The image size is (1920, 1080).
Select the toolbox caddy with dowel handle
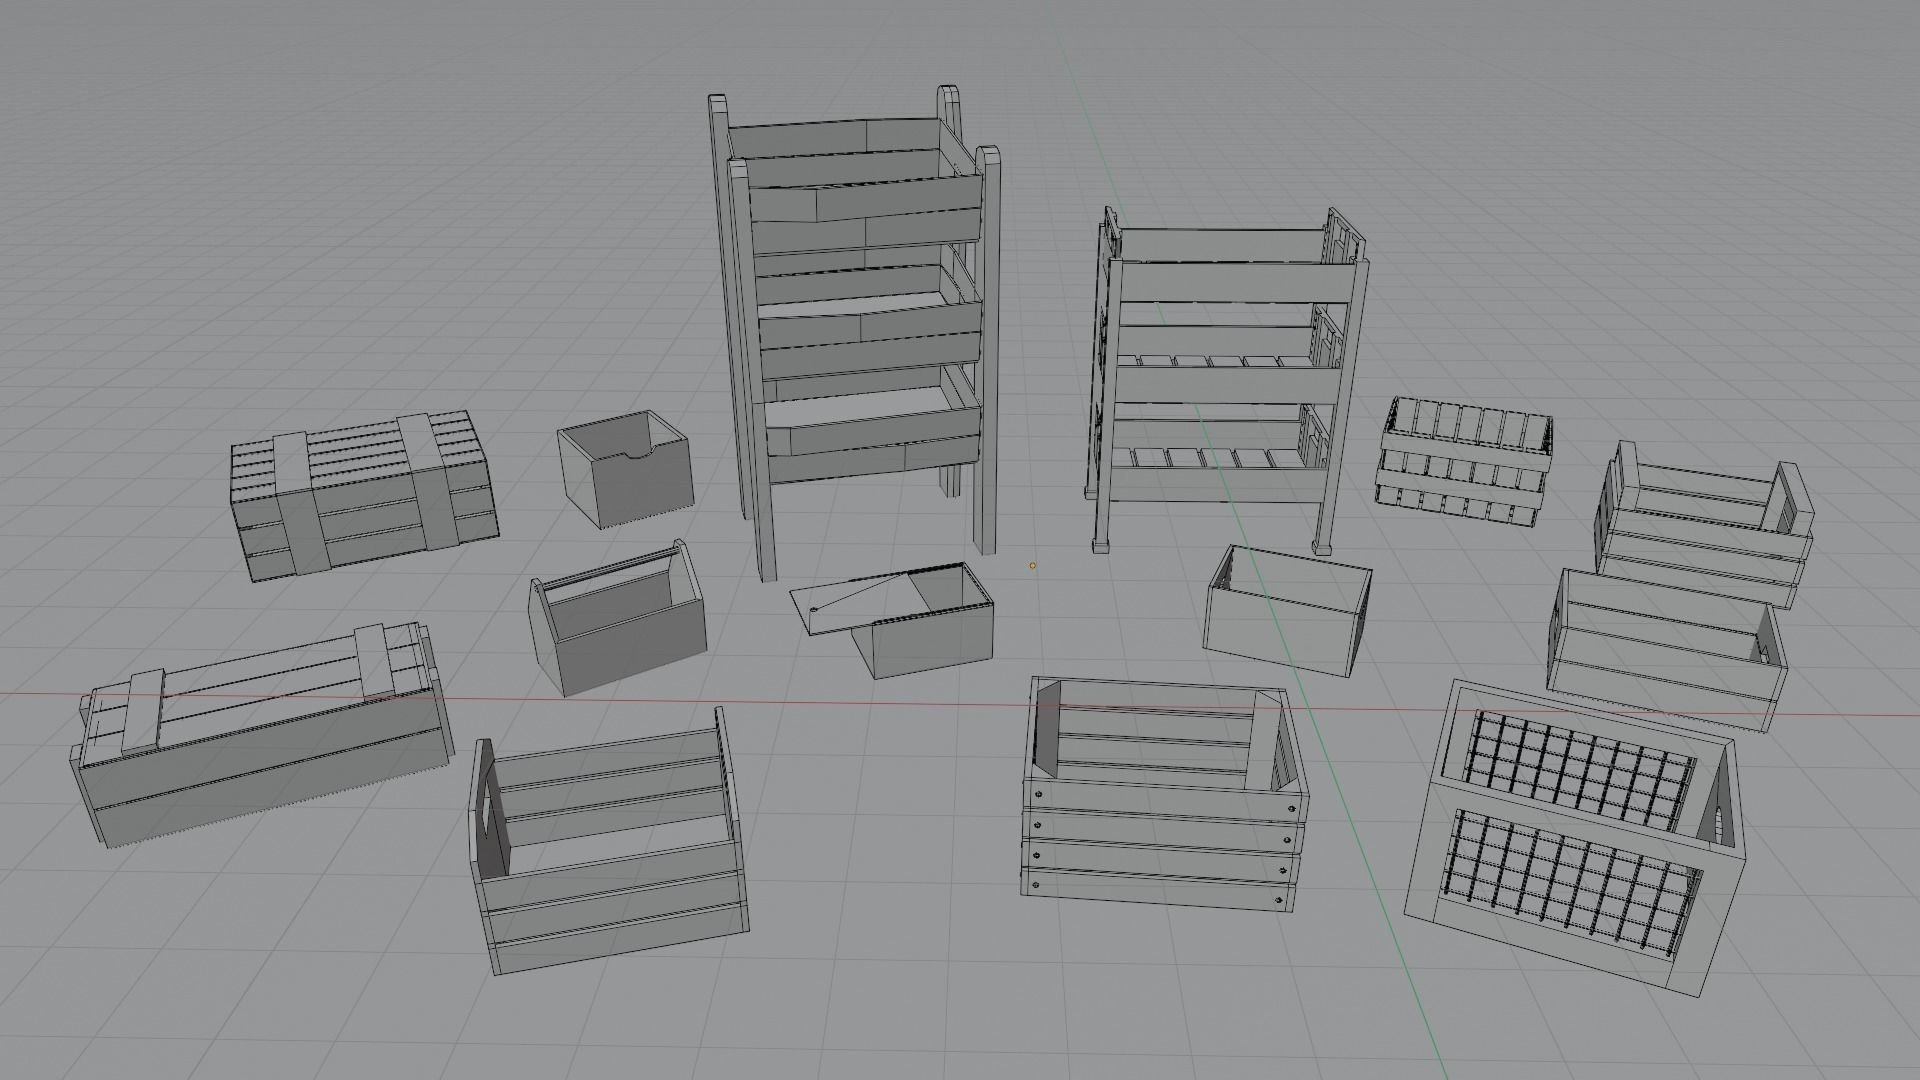tap(618, 620)
